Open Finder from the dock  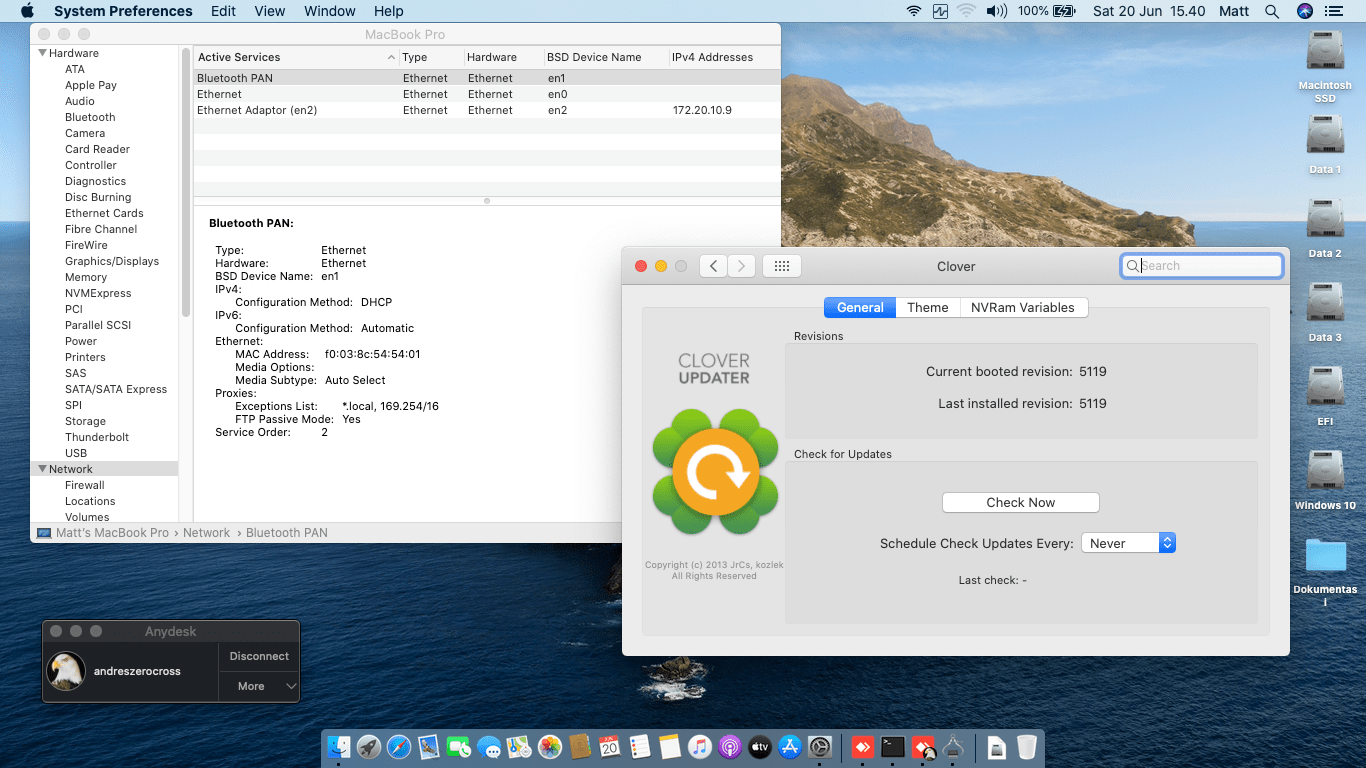(340, 747)
